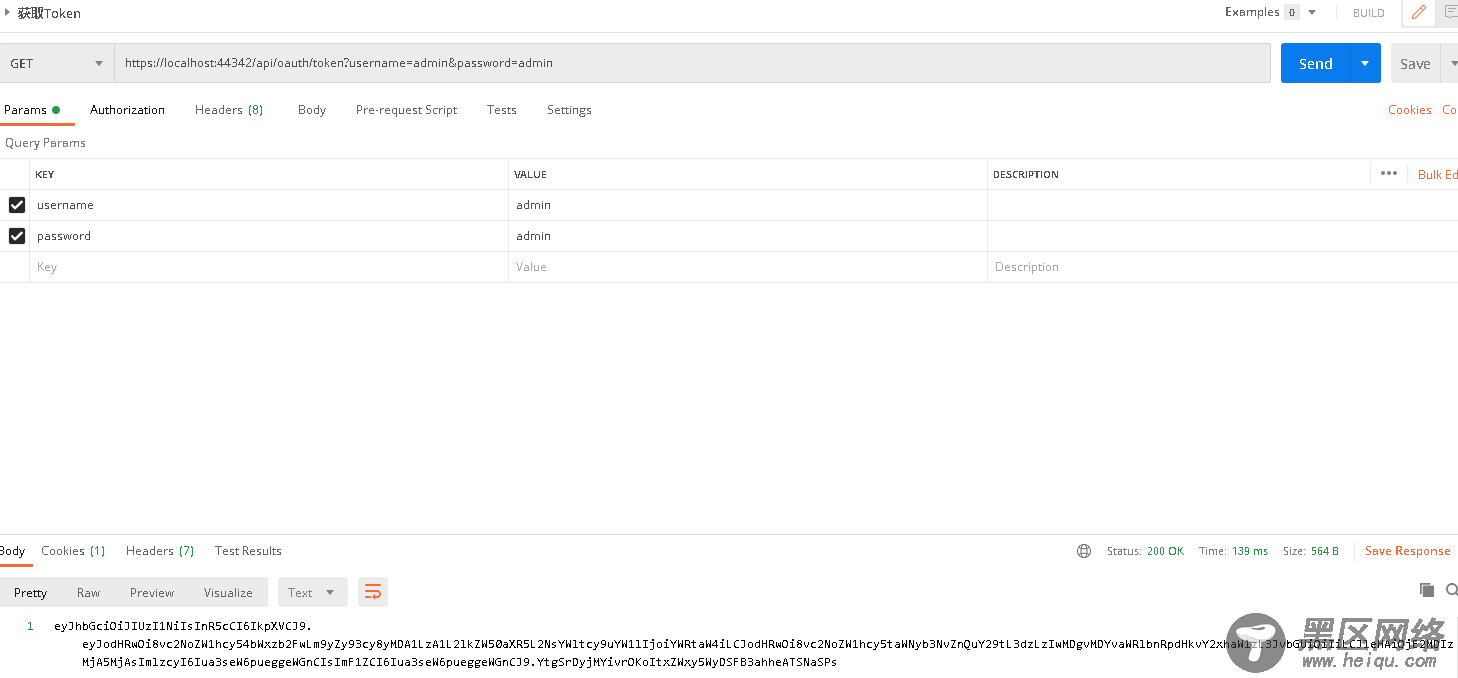
Task: Click the empty Value field
Action: coord(747,267)
